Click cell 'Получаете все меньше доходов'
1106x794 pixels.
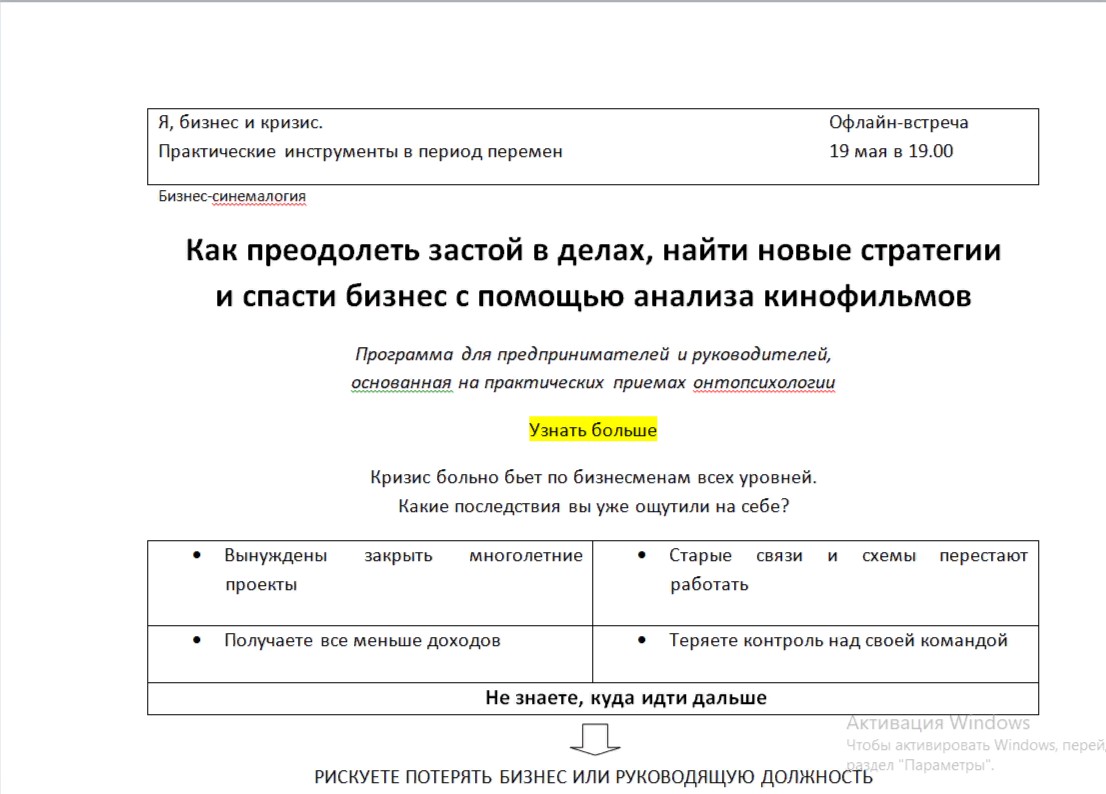tap(370, 654)
